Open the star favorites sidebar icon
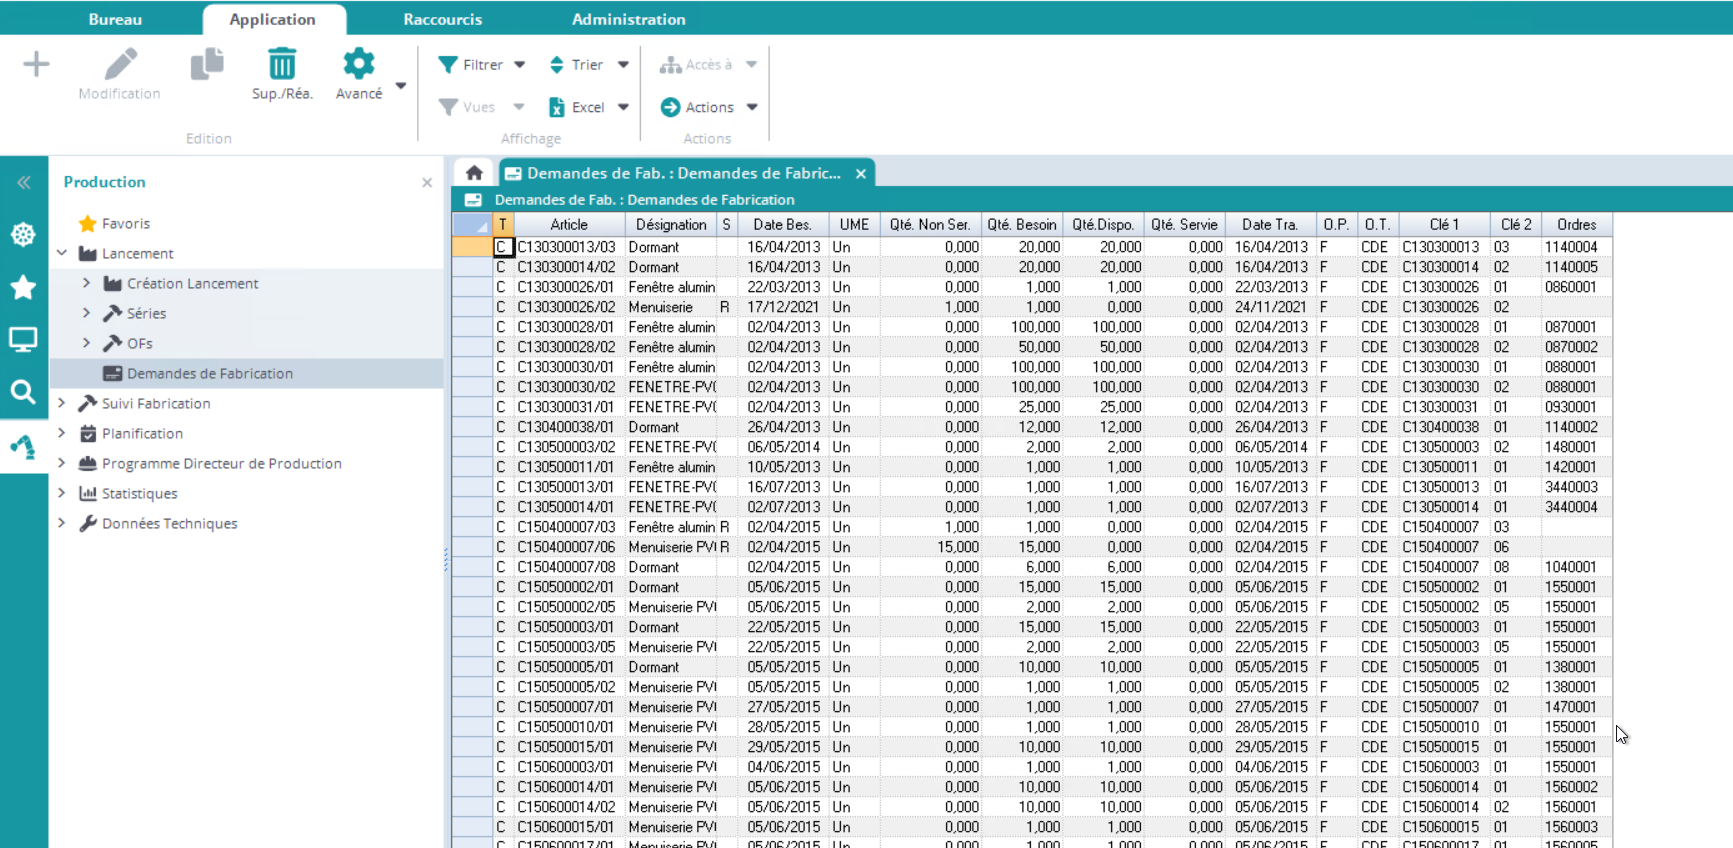 [23, 288]
